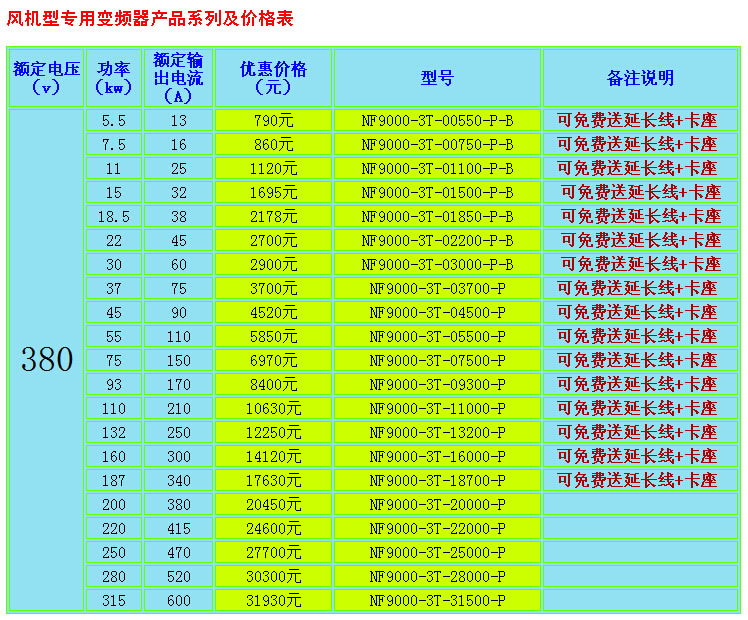Select the 备注说明 column header

click(640, 78)
